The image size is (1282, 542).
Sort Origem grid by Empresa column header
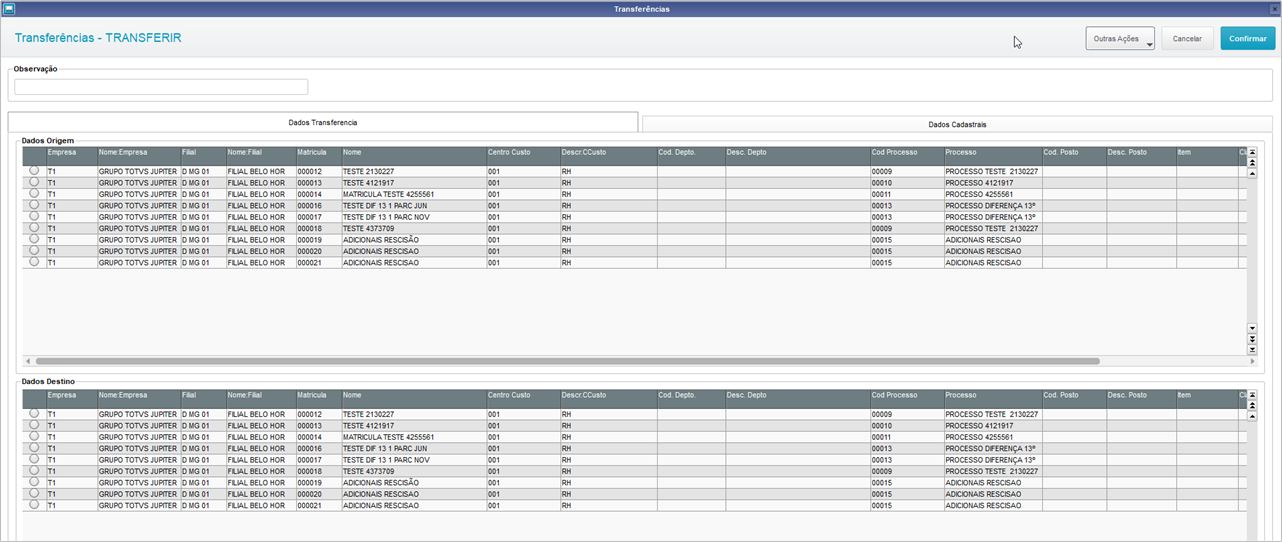pyautogui.click(x=72, y=157)
